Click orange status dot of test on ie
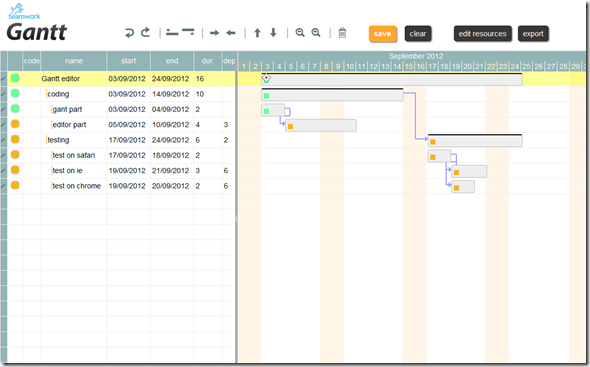This screenshot has height=367, width=590. tap(15, 170)
